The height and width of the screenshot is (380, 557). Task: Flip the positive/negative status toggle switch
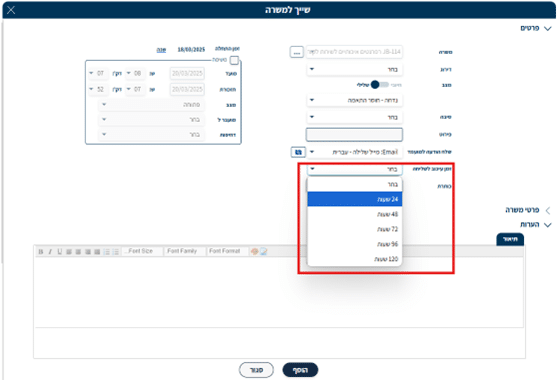[x=379, y=85]
